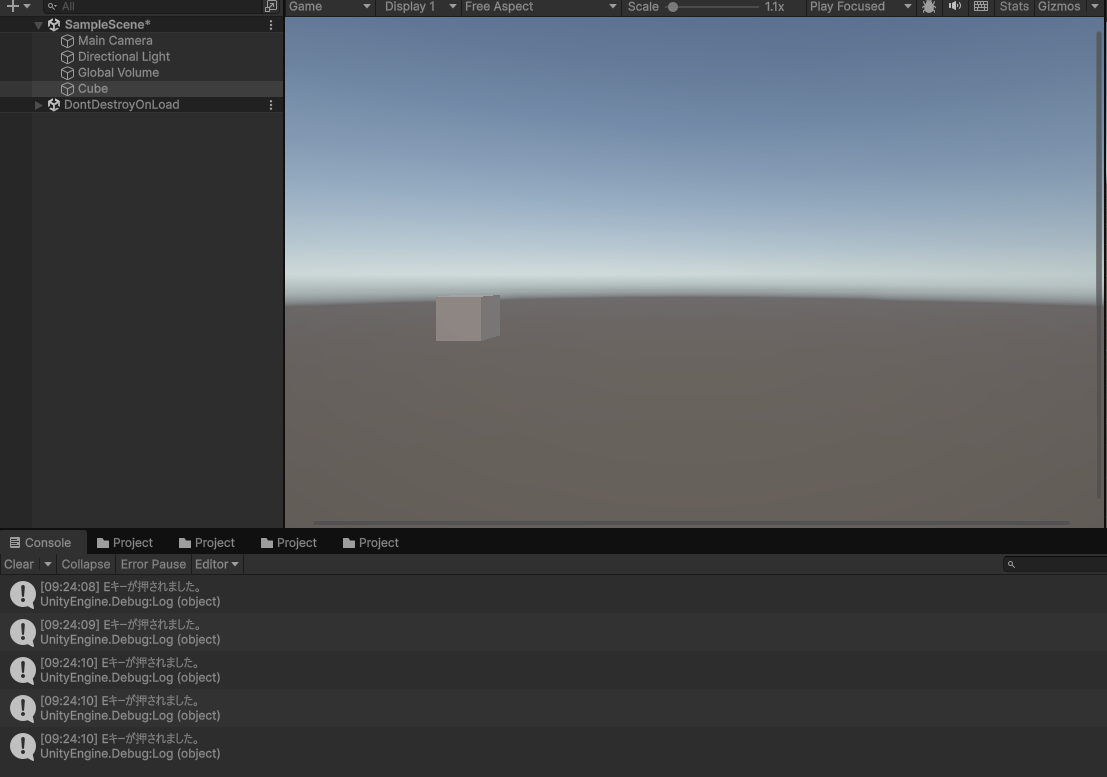The width and height of the screenshot is (1107, 777).
Task: Open the Play Focused dropdown
Action: point(860,6)
